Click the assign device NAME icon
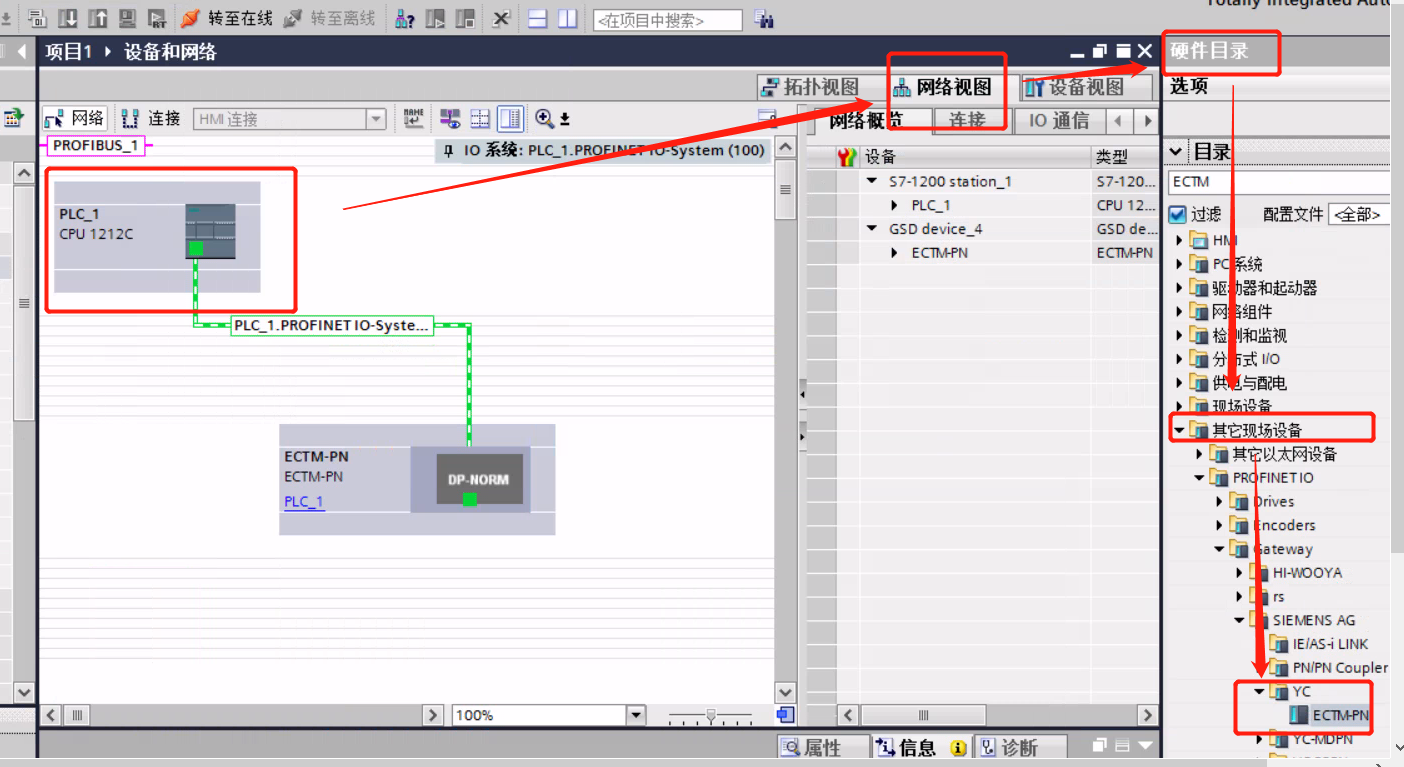Viewport: 1404px width, 767px height. click(414, 119)
